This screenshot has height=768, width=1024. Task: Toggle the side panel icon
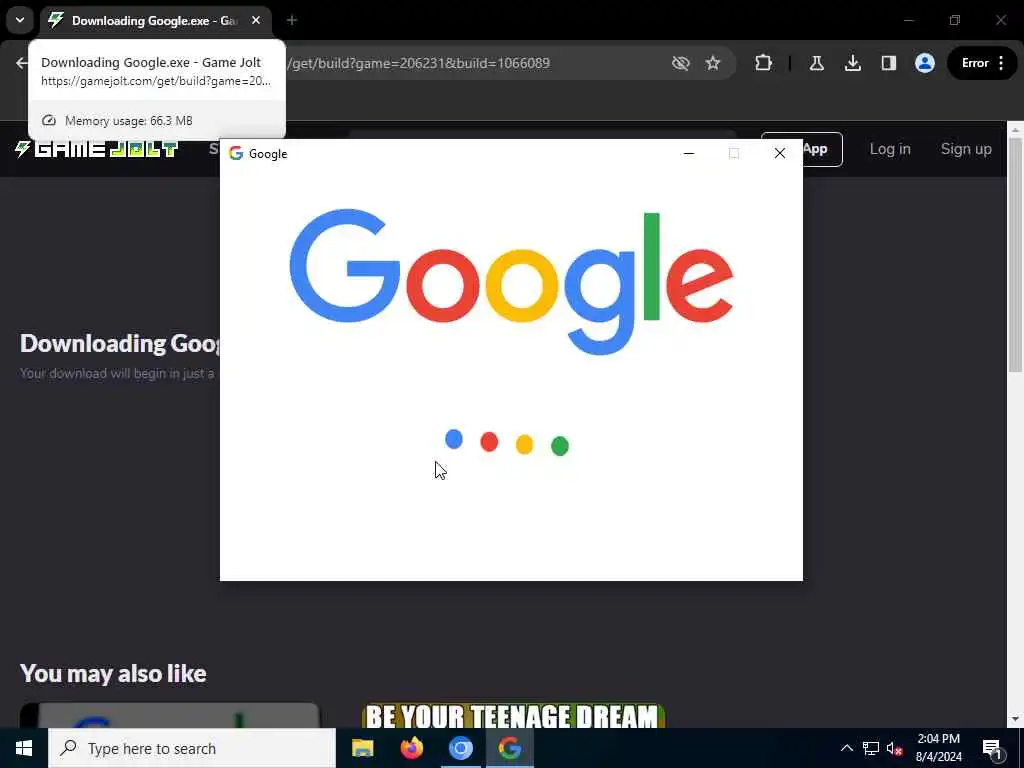click(888, 63)
